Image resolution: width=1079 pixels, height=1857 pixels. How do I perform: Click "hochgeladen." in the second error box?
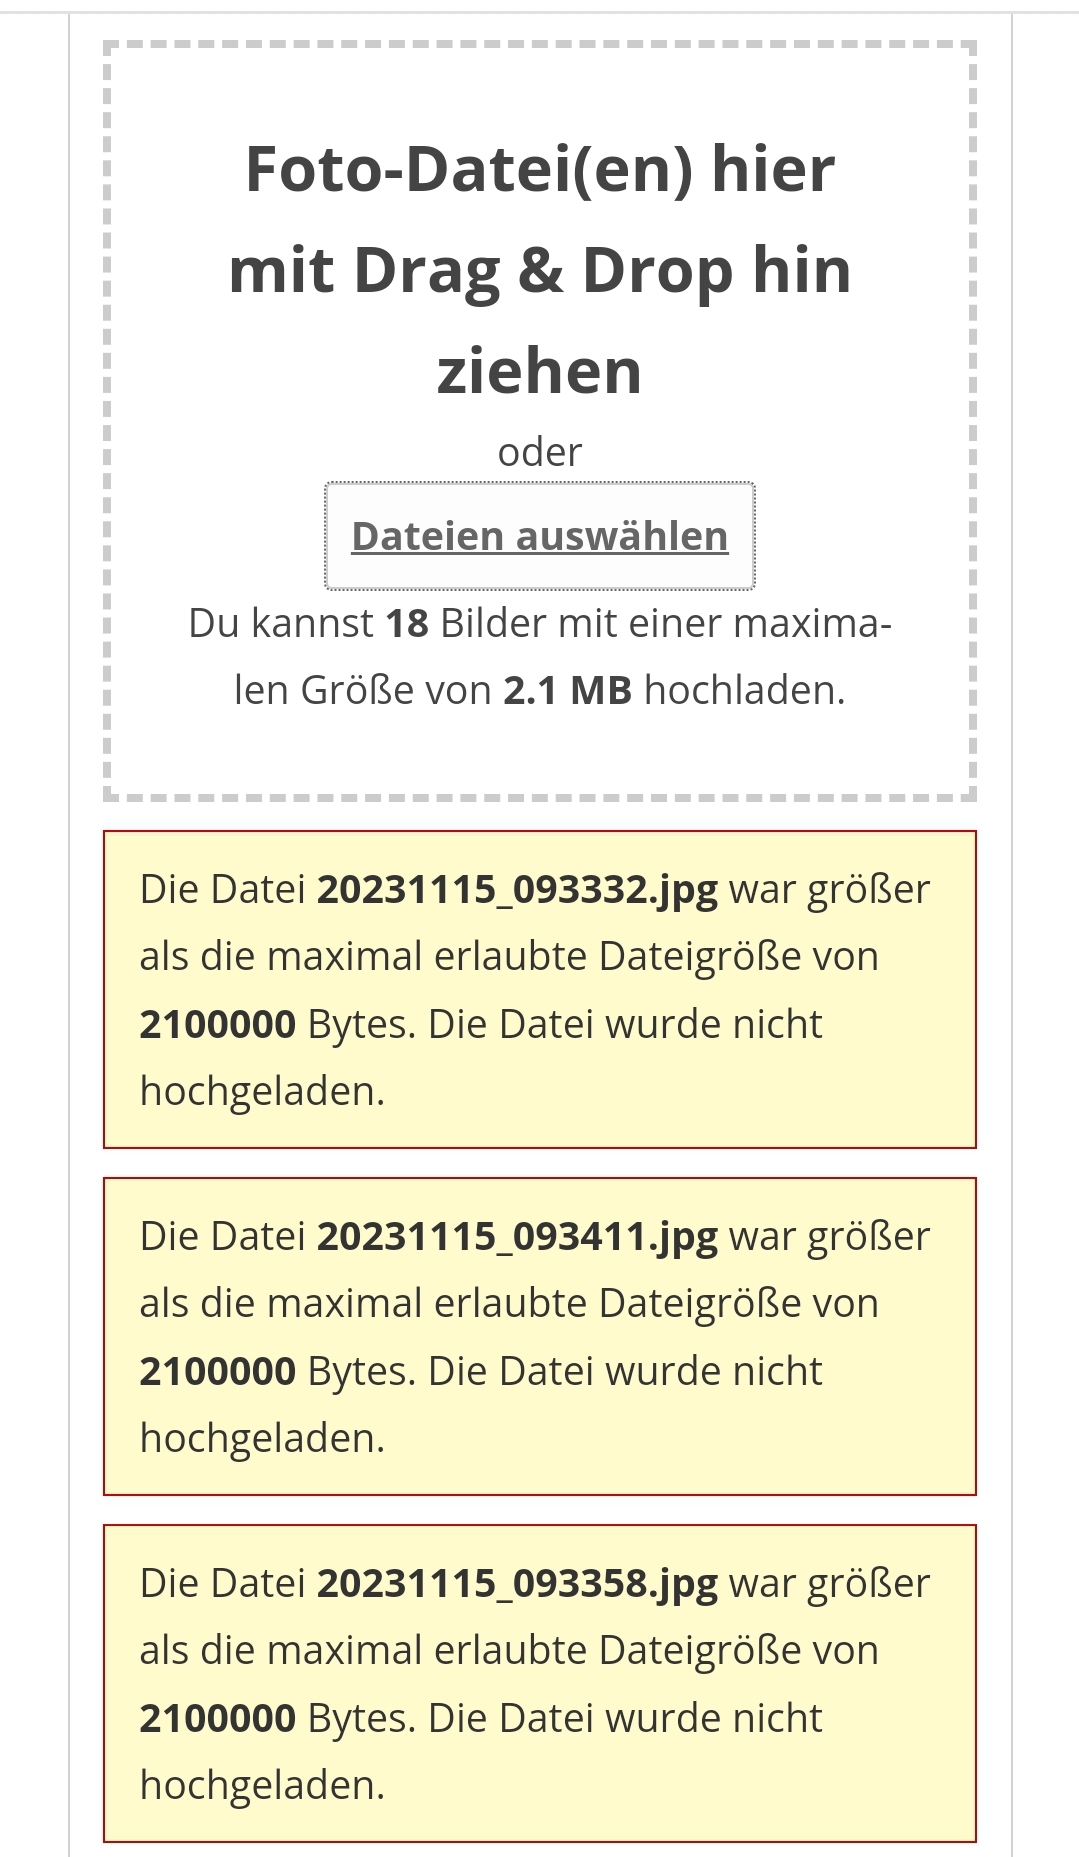pyautogui.click(x=262, y=1438)
